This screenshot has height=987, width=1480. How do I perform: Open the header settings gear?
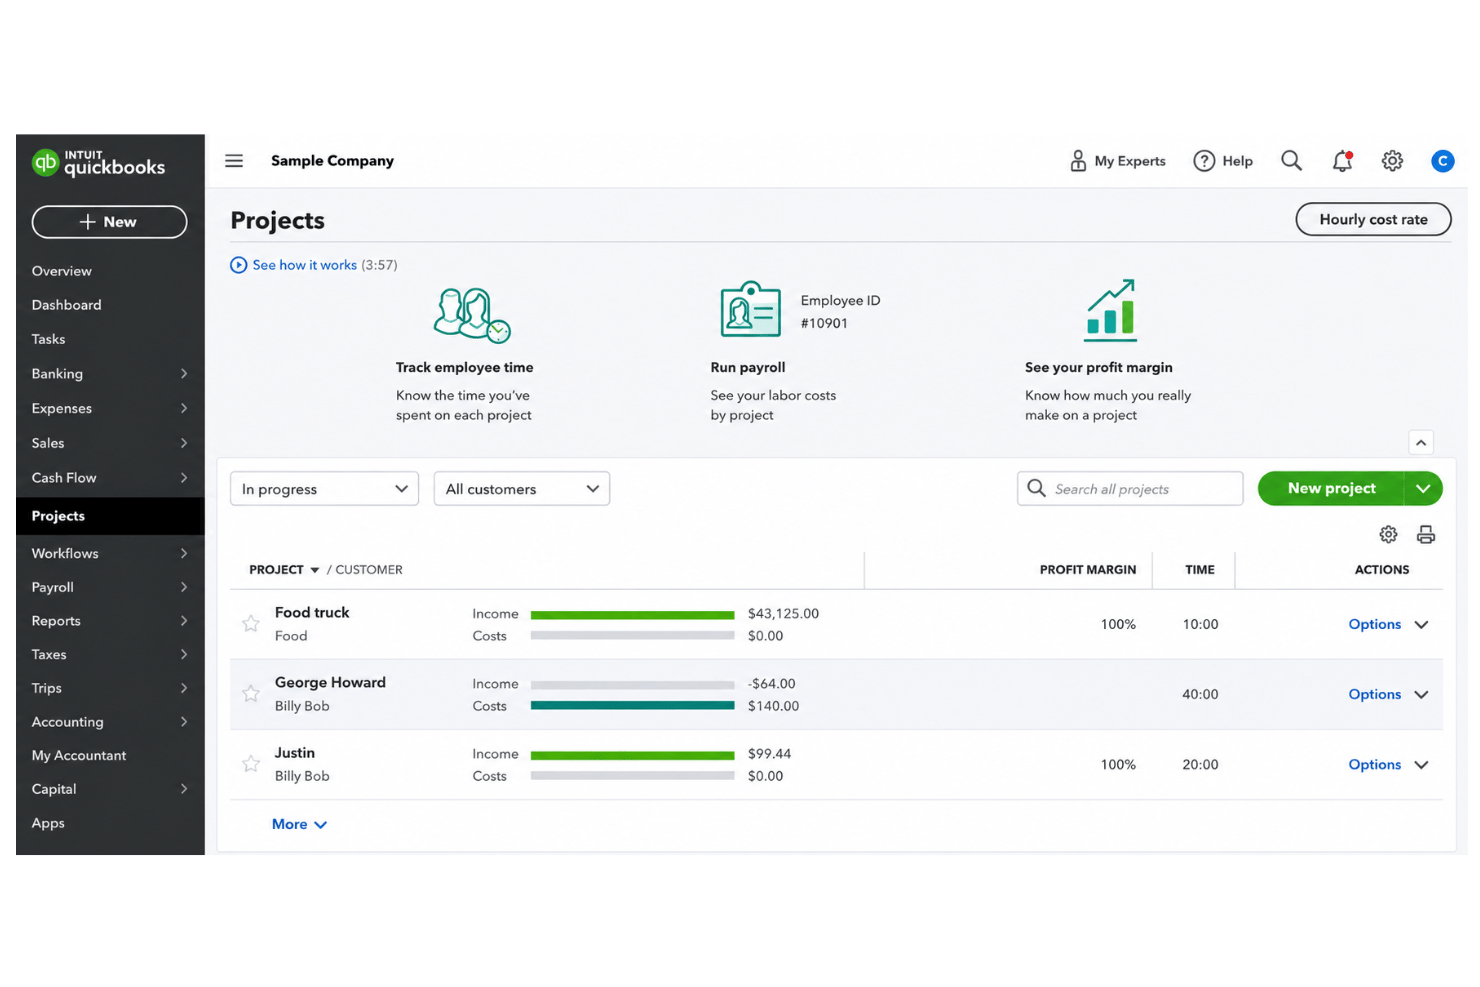[1392, 161]
